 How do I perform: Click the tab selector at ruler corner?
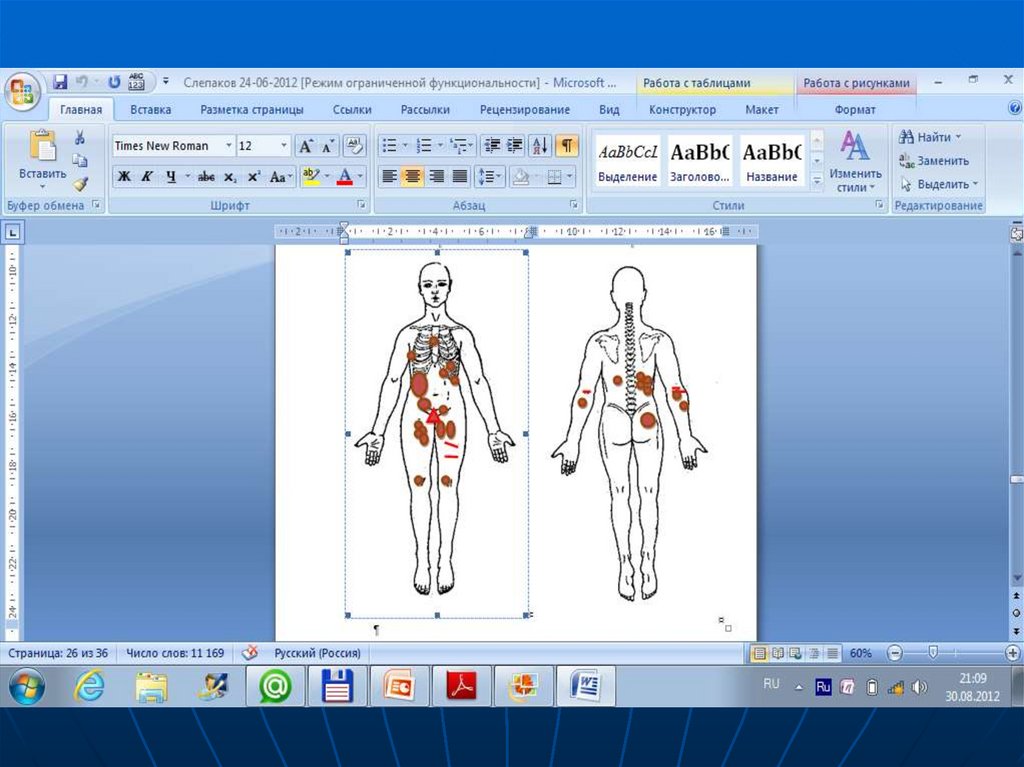click(x=13, y=232)
